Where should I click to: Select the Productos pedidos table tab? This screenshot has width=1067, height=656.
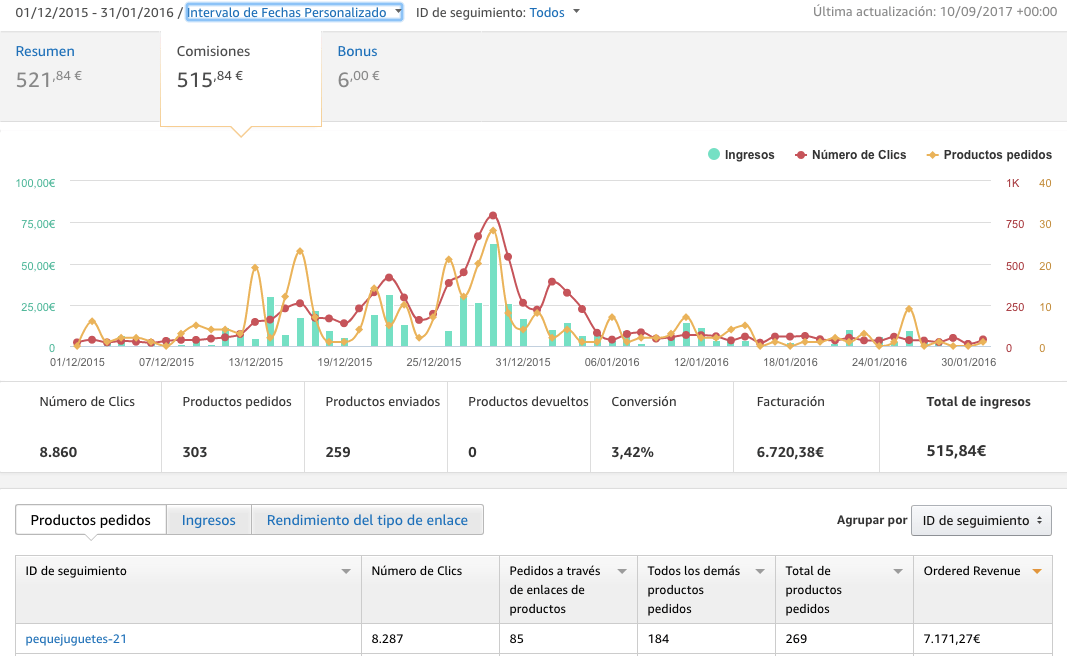(x=91, y=520)
